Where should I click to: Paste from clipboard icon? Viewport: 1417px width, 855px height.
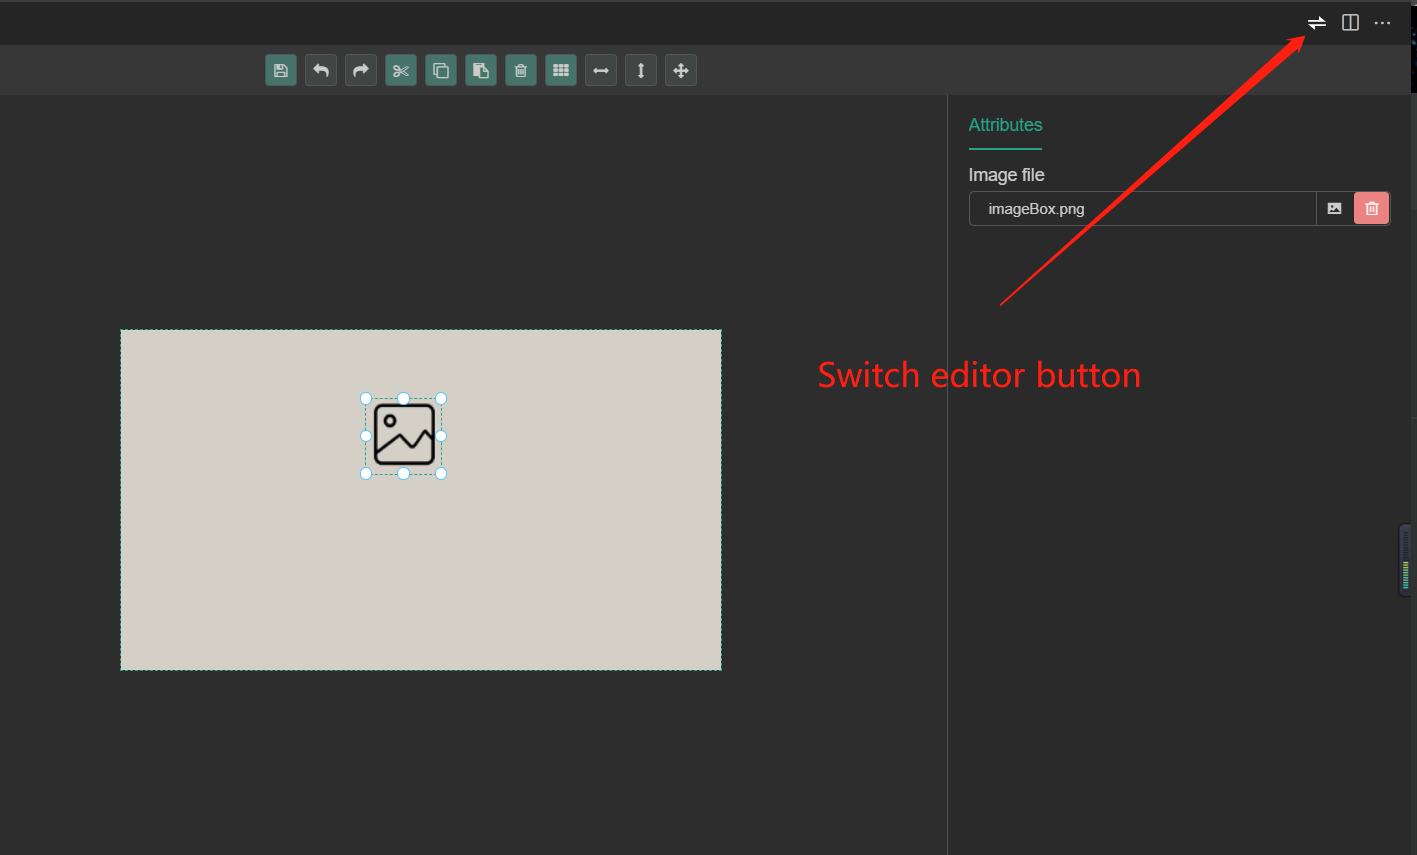(481, 70)
